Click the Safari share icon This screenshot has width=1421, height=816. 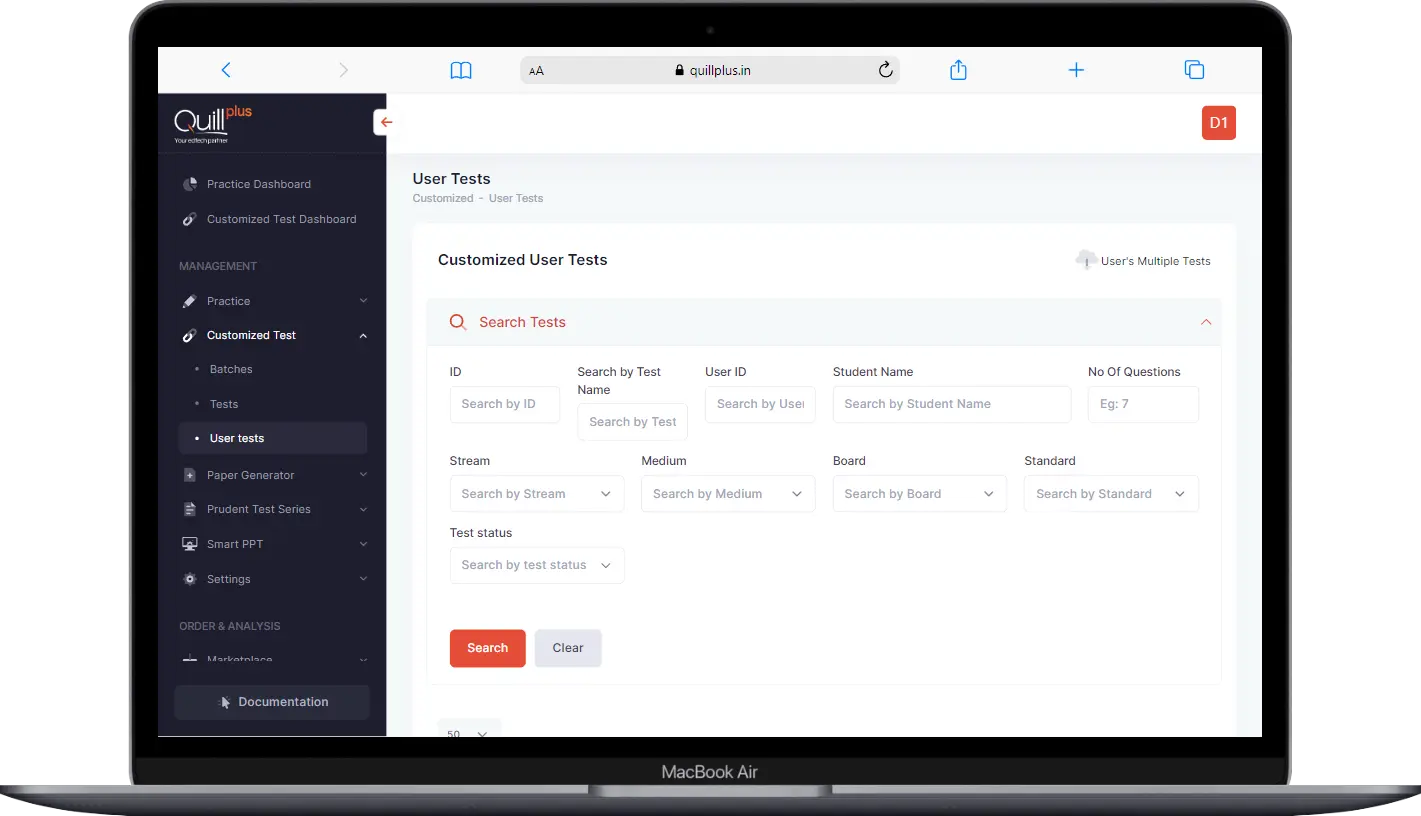pyautogui.click(x=957, y=69)
